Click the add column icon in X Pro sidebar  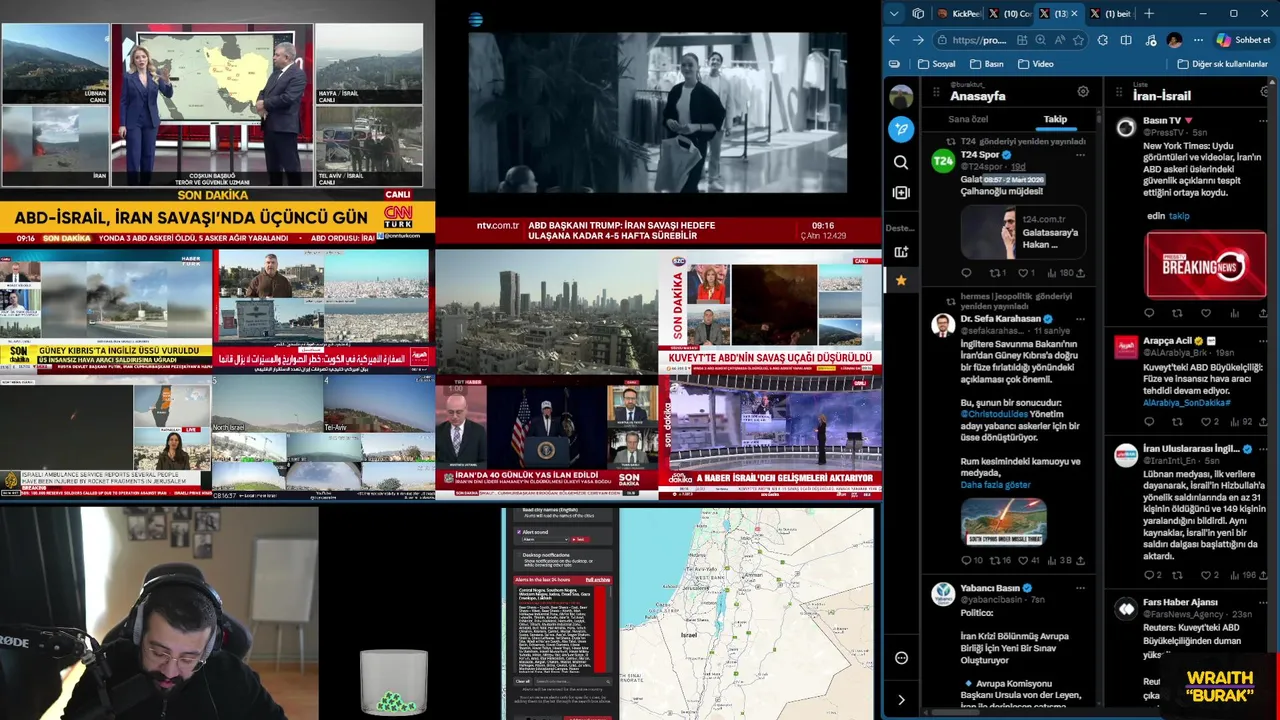[901, 192]
